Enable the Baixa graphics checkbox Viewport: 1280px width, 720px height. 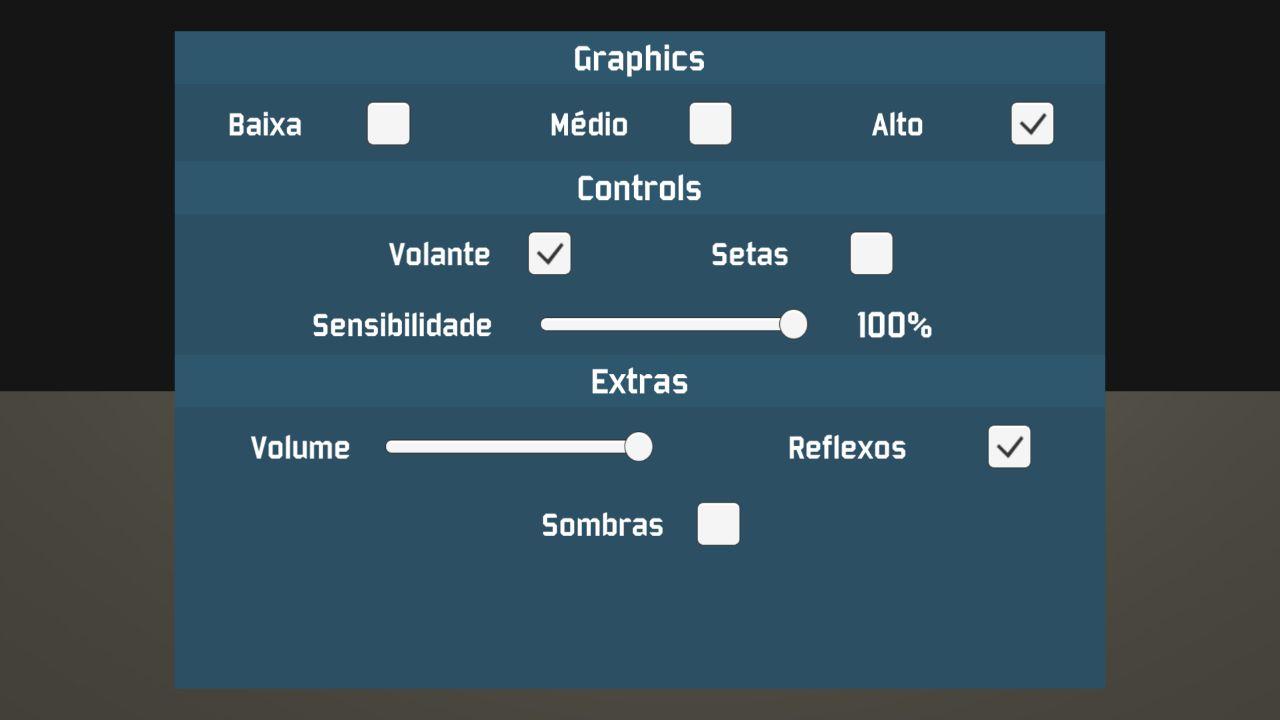coord(388,124)
